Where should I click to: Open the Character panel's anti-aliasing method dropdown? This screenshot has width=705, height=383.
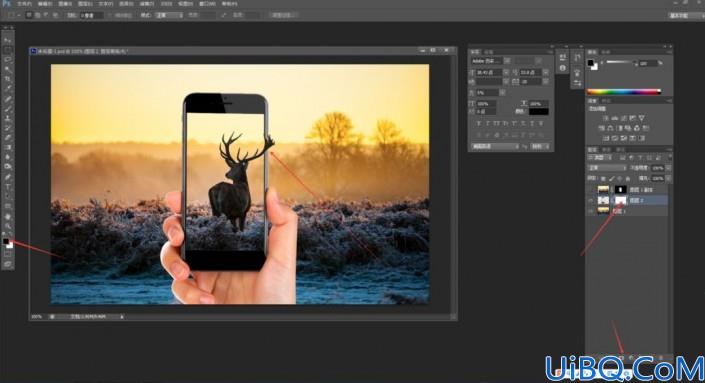coord(540,147)
